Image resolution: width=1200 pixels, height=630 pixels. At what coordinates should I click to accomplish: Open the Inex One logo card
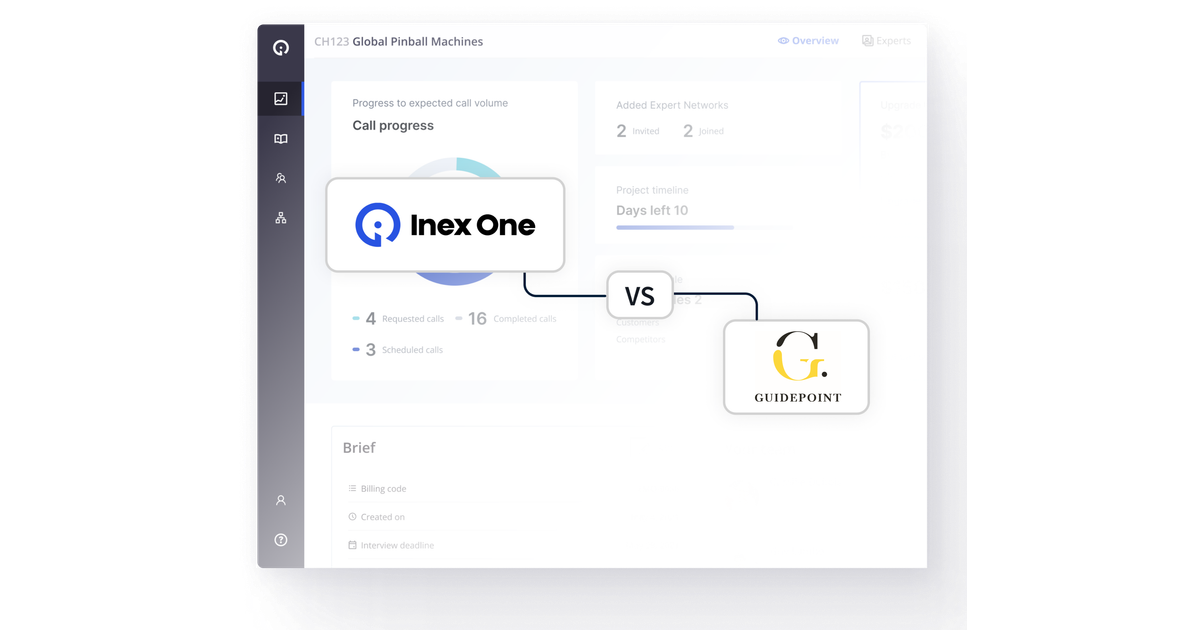445,224
